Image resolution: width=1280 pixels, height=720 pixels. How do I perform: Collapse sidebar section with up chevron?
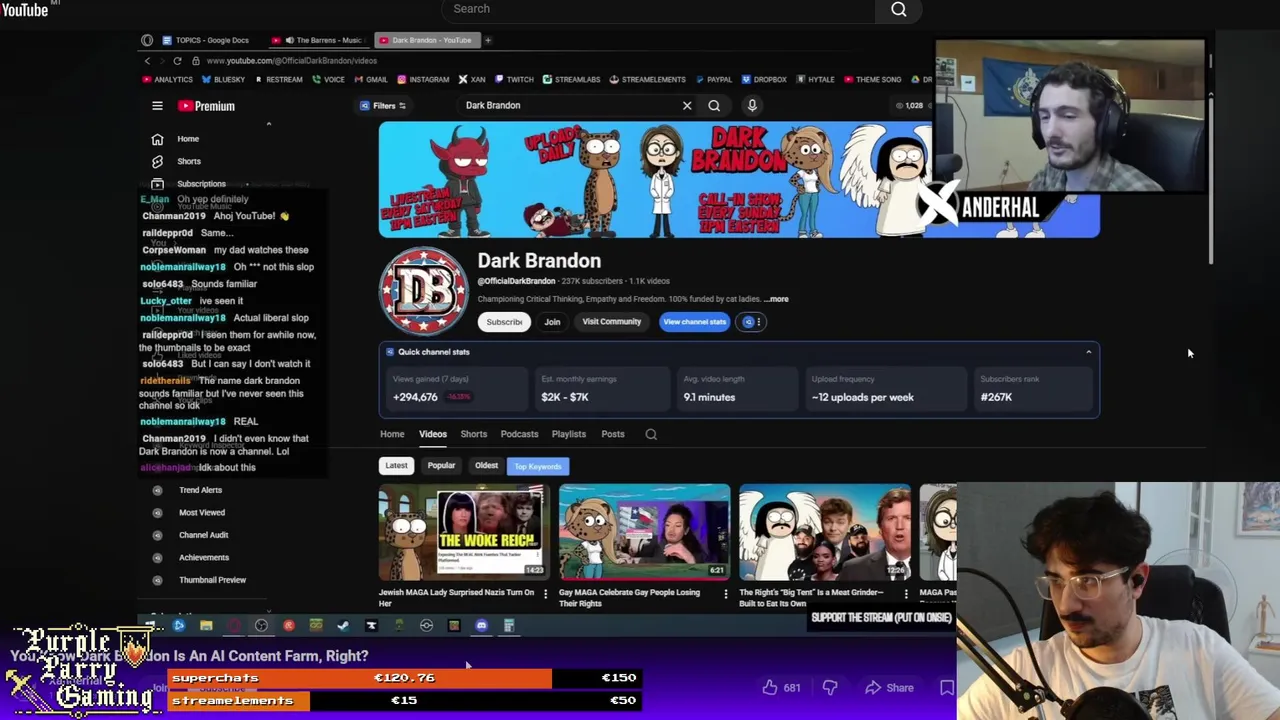coord(268,124)
